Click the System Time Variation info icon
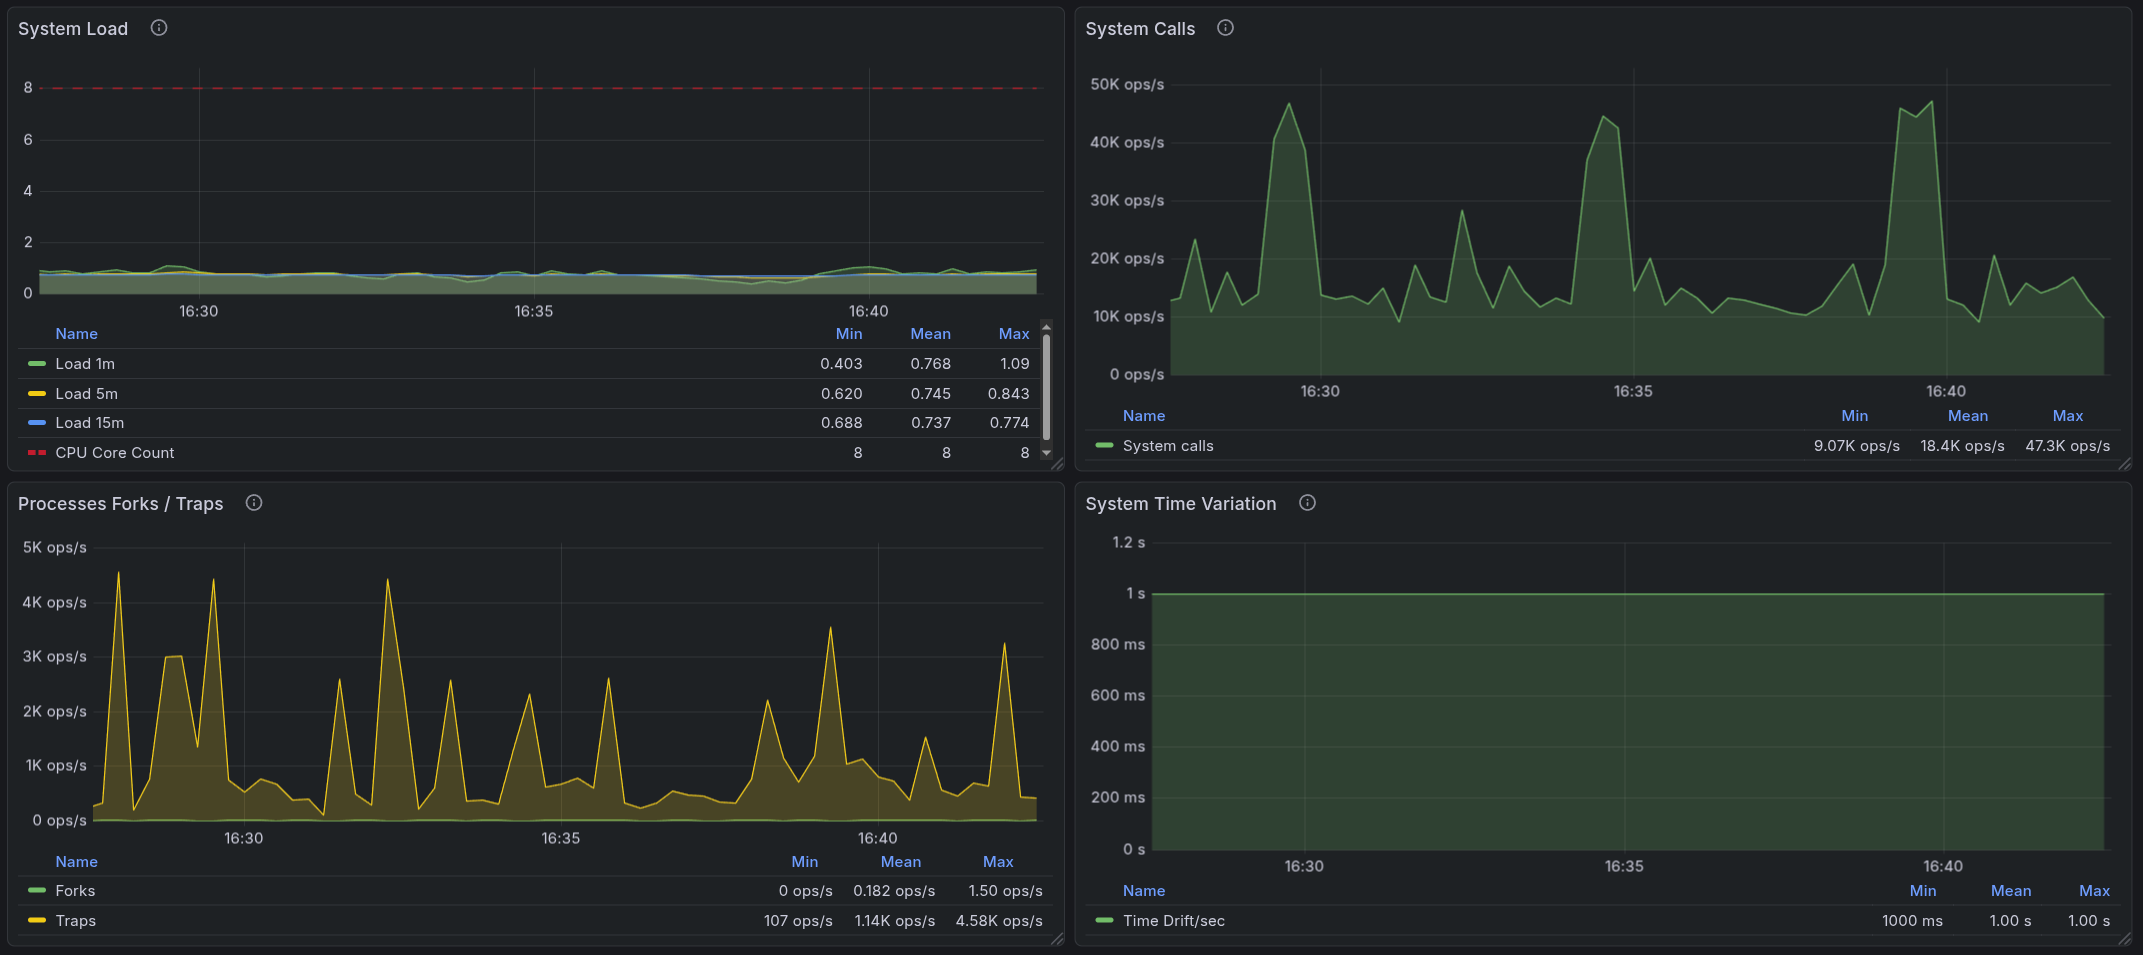The height and width of the screenshot is (955, 2143). pos(1307,503)
